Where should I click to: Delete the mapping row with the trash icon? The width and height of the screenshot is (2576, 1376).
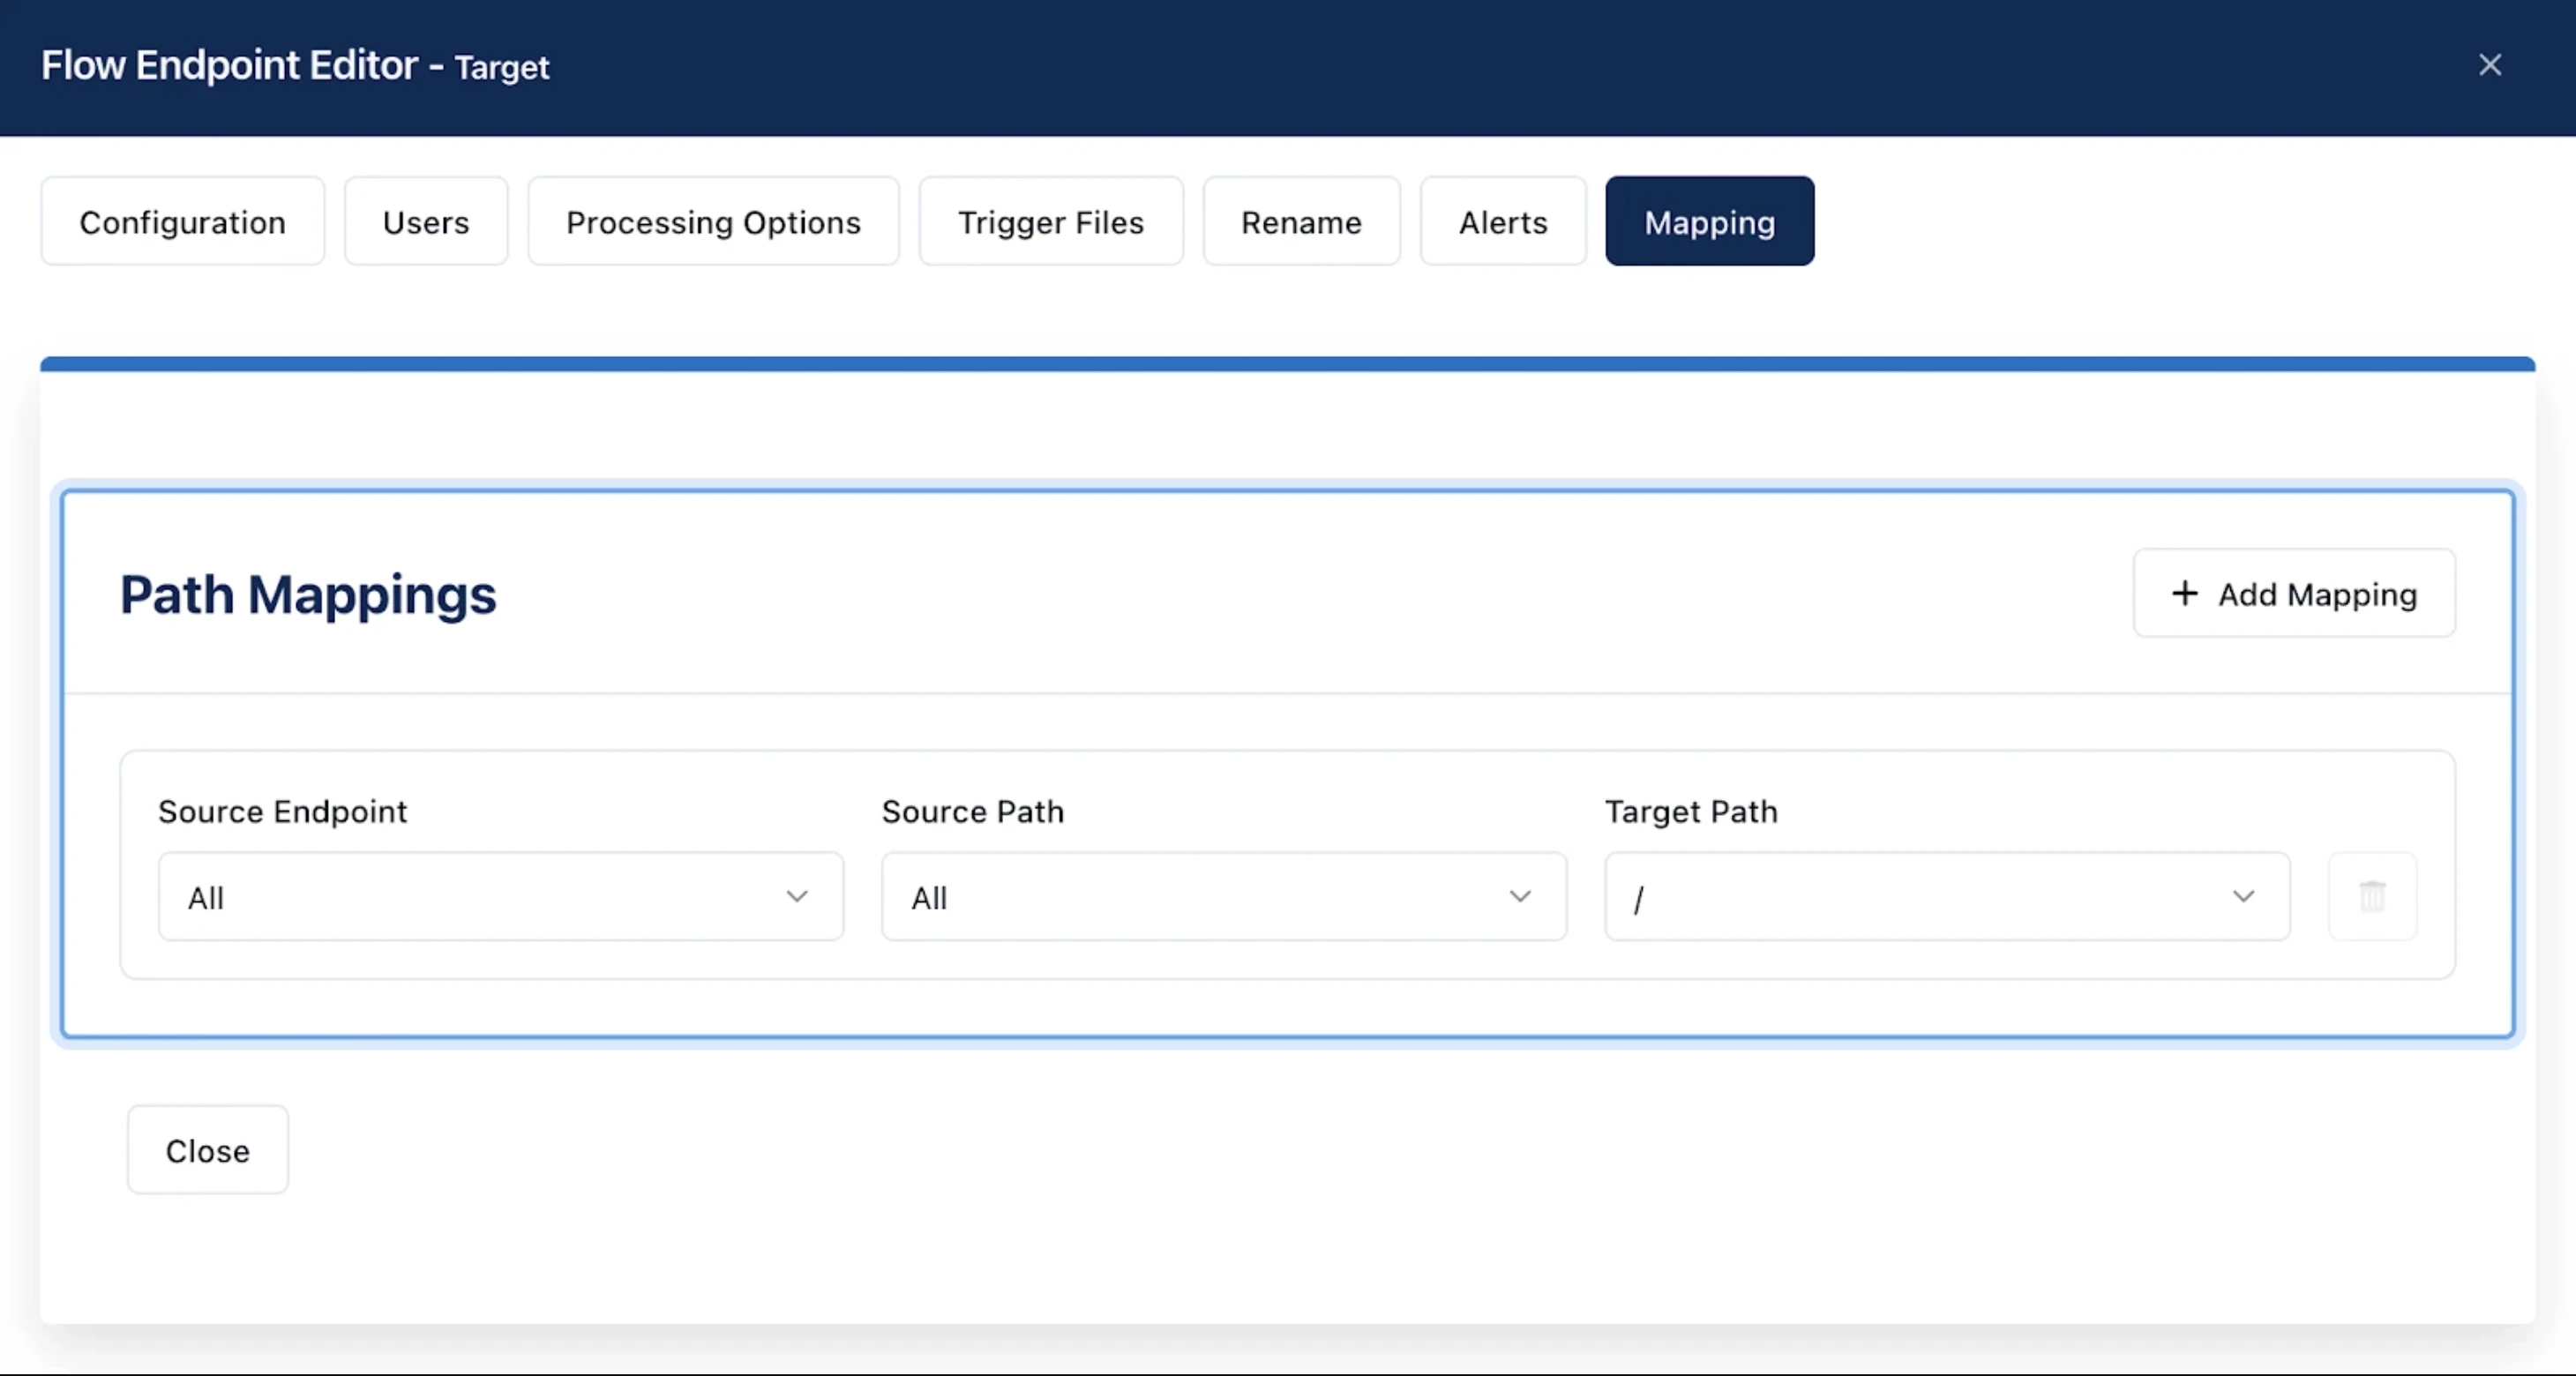pos(2372,896)
